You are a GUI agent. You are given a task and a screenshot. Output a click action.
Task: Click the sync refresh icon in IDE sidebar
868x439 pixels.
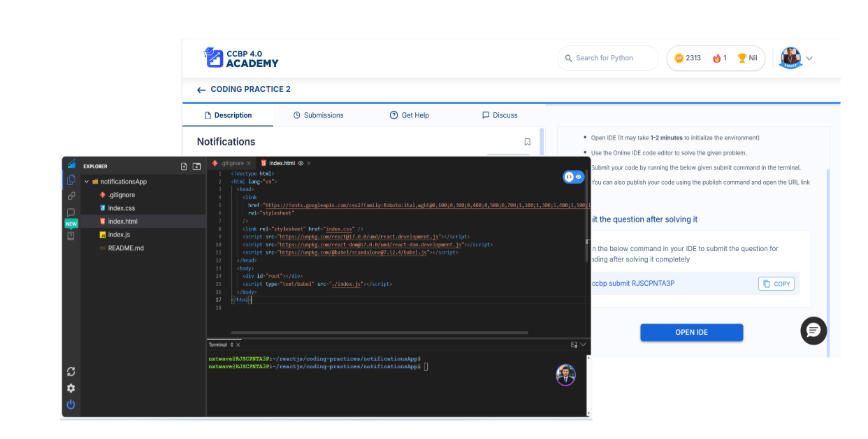click(x=71, y=371)
